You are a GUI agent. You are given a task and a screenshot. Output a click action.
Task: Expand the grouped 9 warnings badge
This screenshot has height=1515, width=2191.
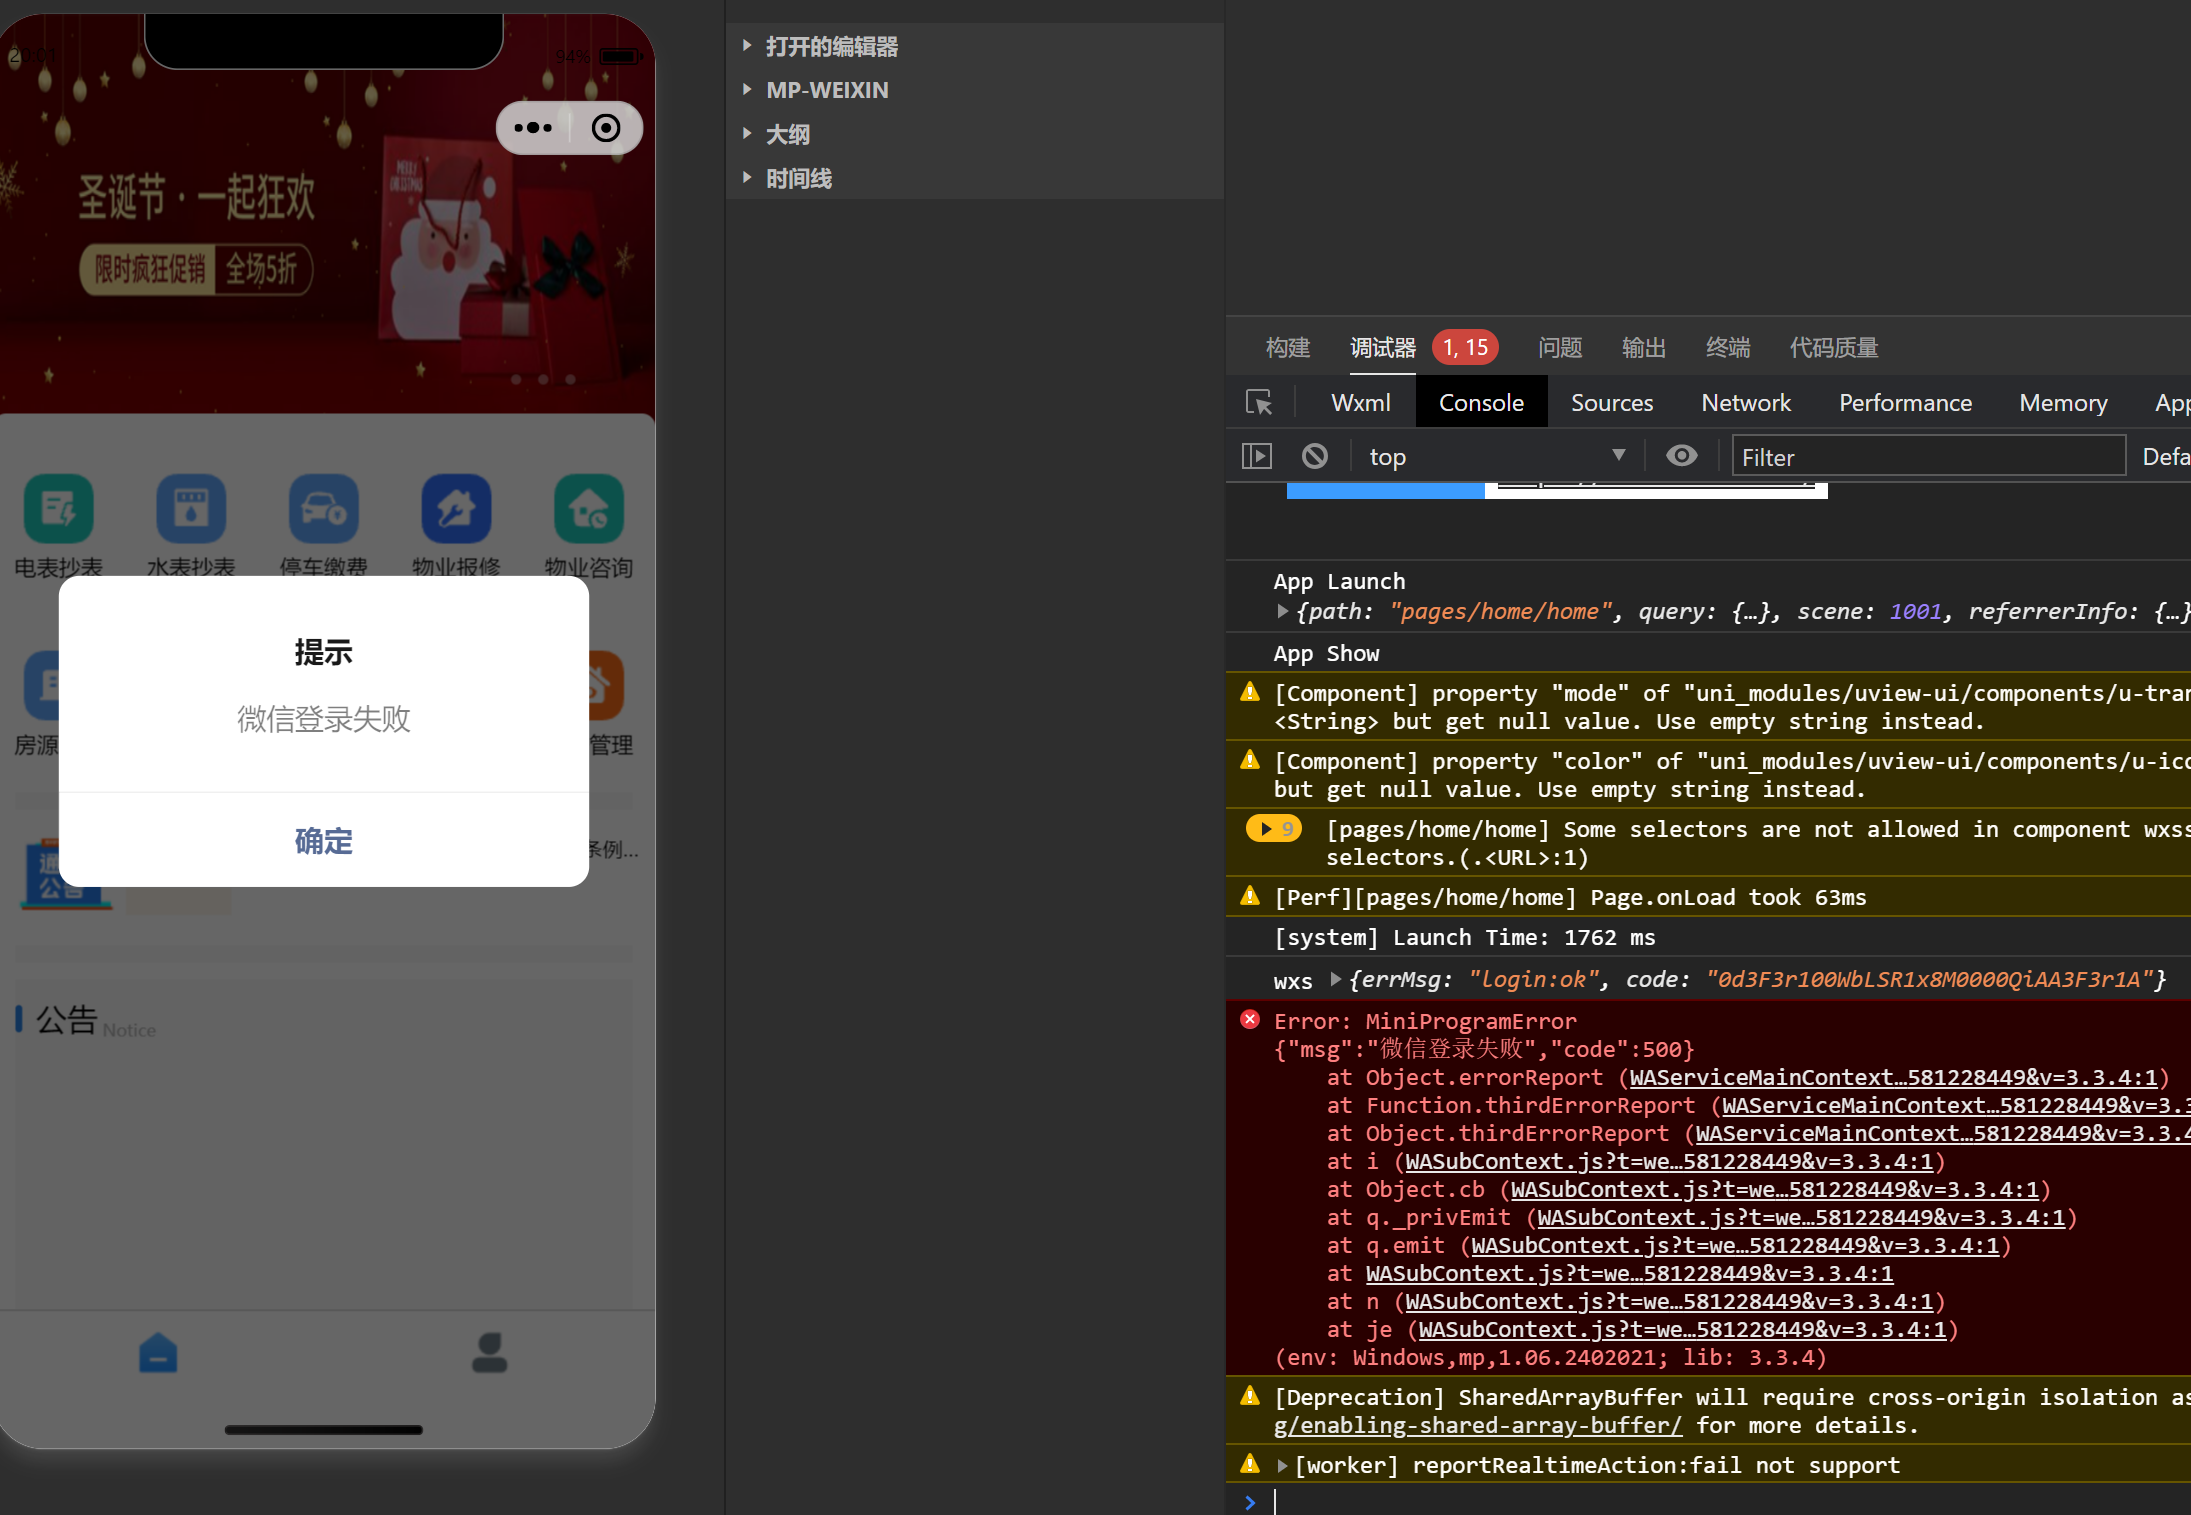[1274, 829]
